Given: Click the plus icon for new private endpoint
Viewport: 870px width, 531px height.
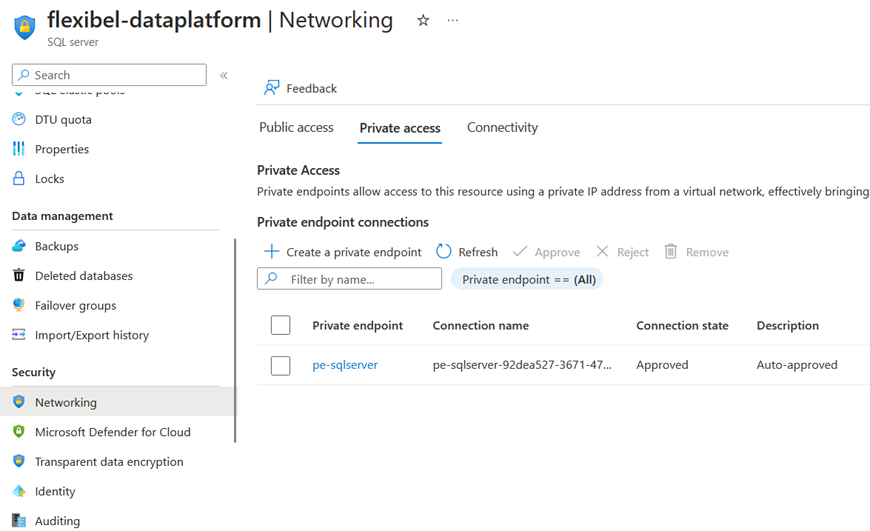Looking at the screenshot, I should point(271,251).
